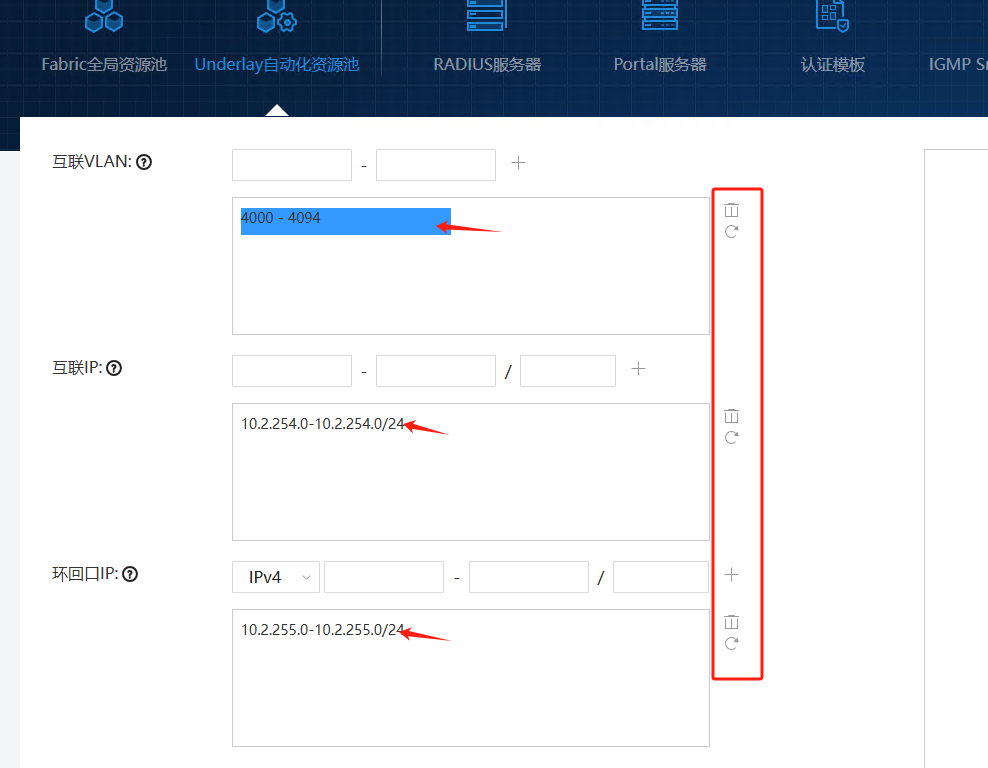
Task: Add 互联VLAN range with plus icon
Action: (x=518, y=163)
